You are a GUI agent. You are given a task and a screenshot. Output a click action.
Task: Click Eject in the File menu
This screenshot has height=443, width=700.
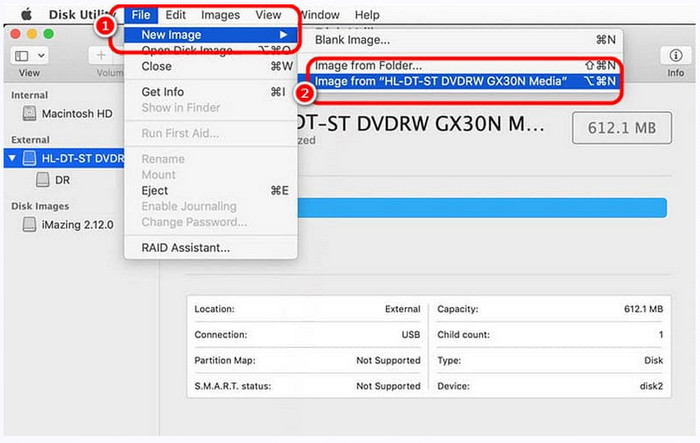point(155,190)
